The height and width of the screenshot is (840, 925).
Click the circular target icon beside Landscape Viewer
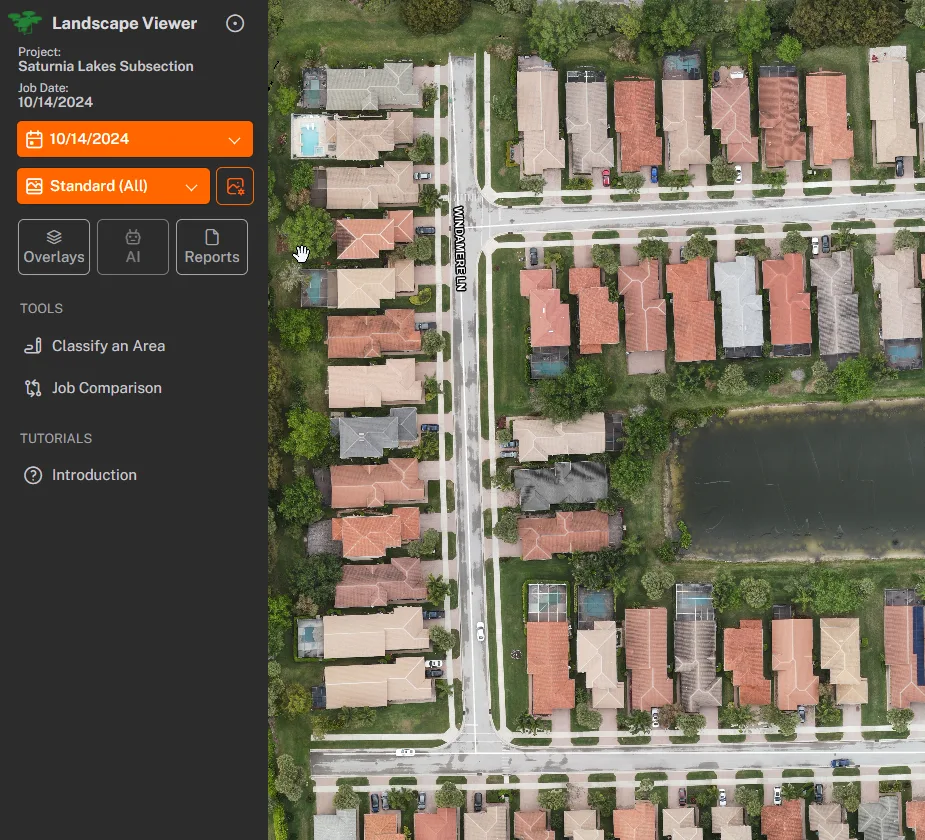235,24
